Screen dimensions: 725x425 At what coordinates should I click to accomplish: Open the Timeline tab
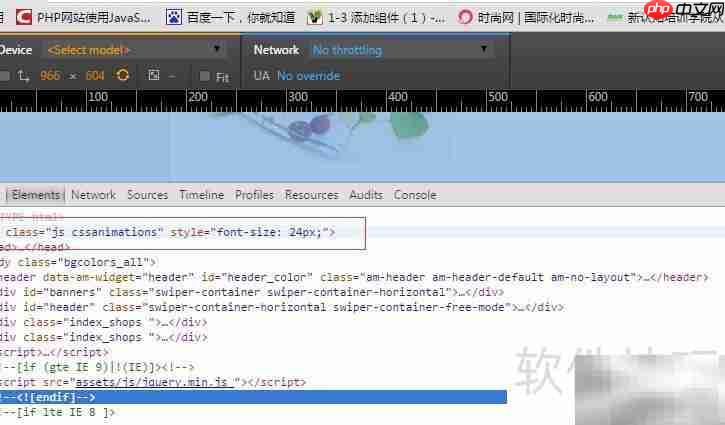tap(202, 195)
